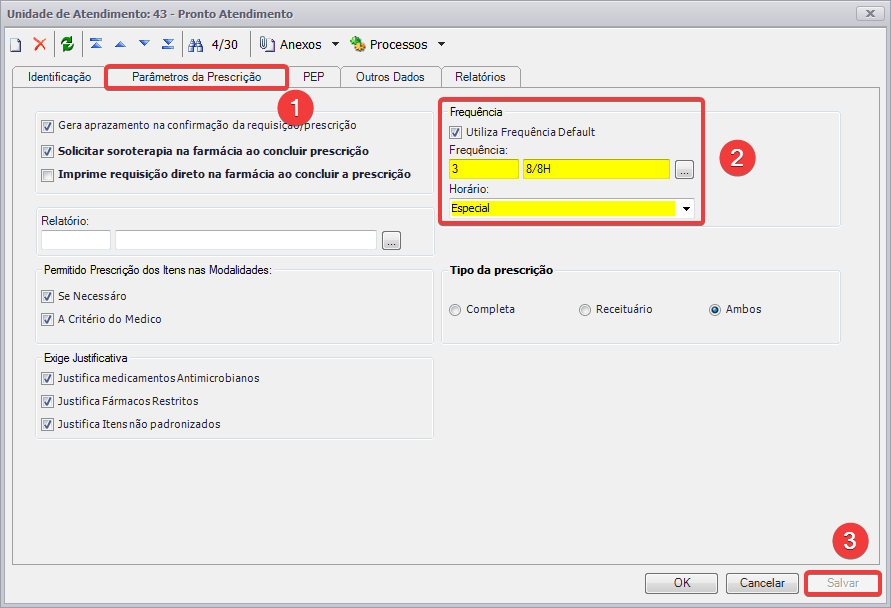Image resolution: width=891 pixels, height=608 pixels.
Task: Go to previous record up arrow
Action: point(120,44)
